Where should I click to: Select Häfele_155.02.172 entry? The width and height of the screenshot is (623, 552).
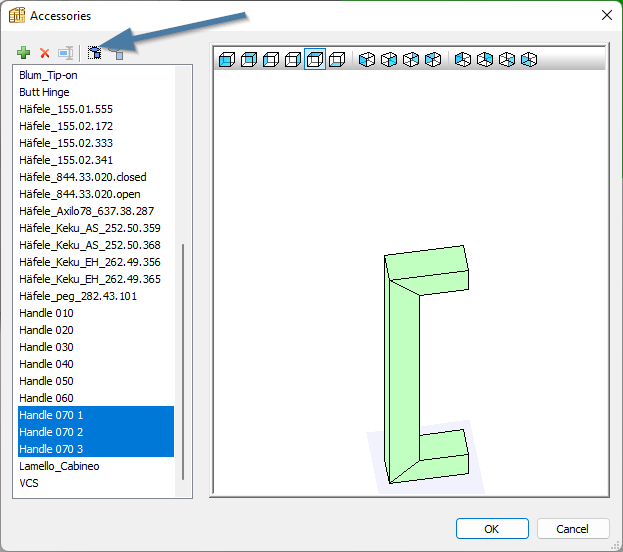96,126
